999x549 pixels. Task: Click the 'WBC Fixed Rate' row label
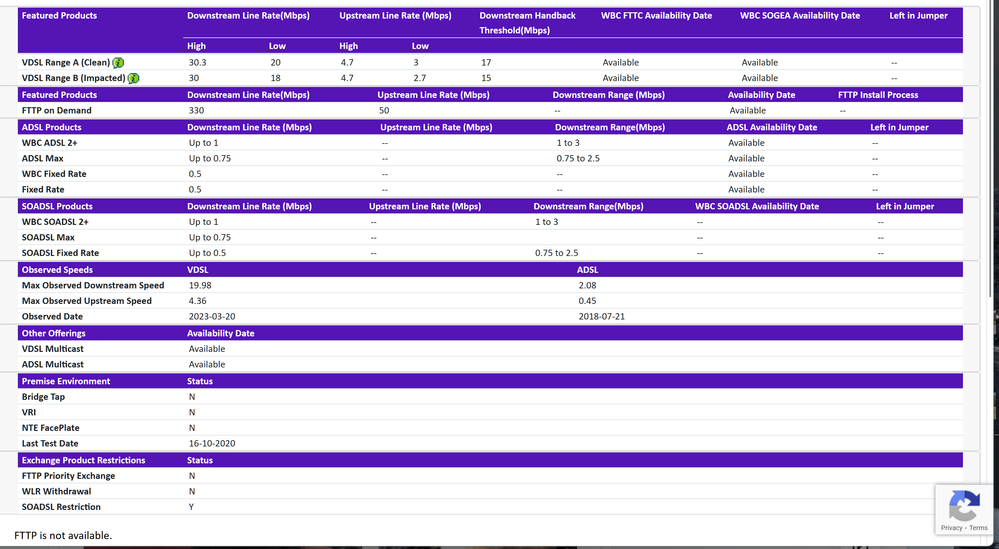point(54,174)
